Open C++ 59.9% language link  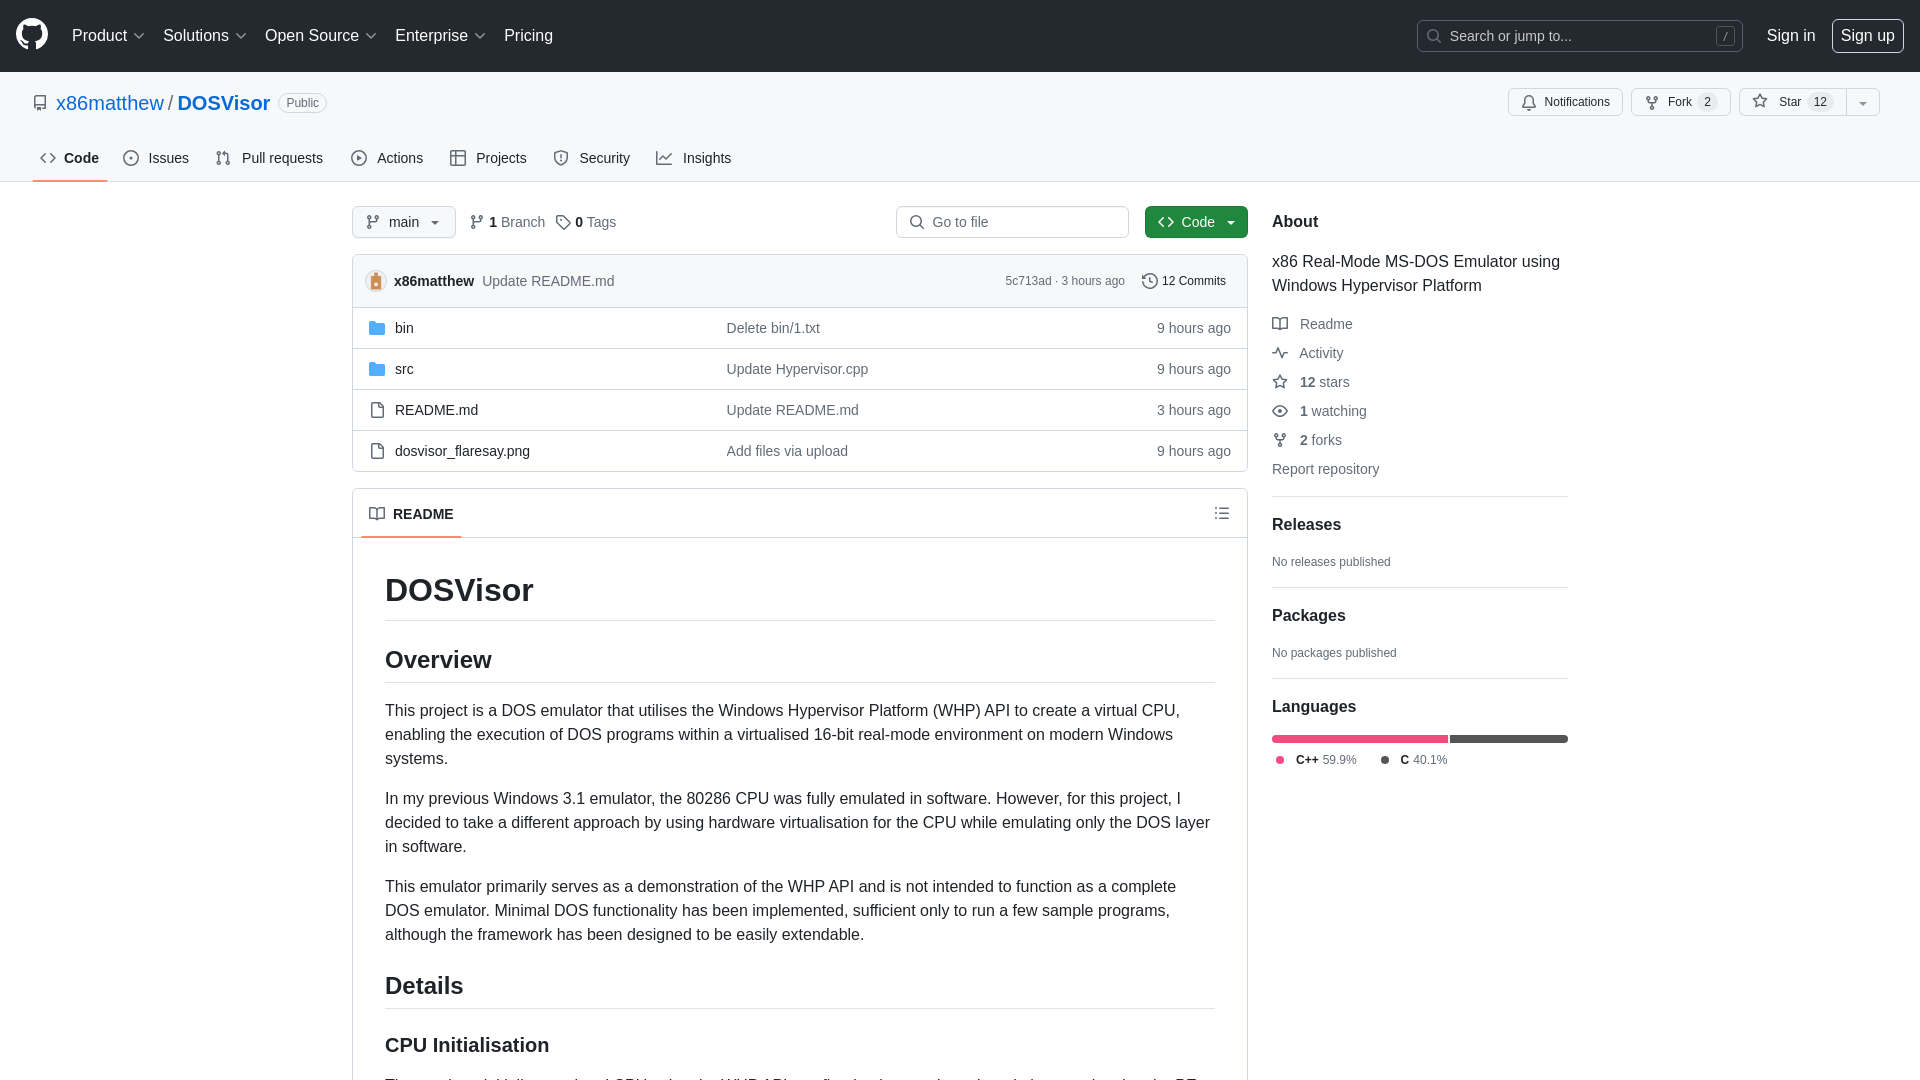coord(1316,760)
